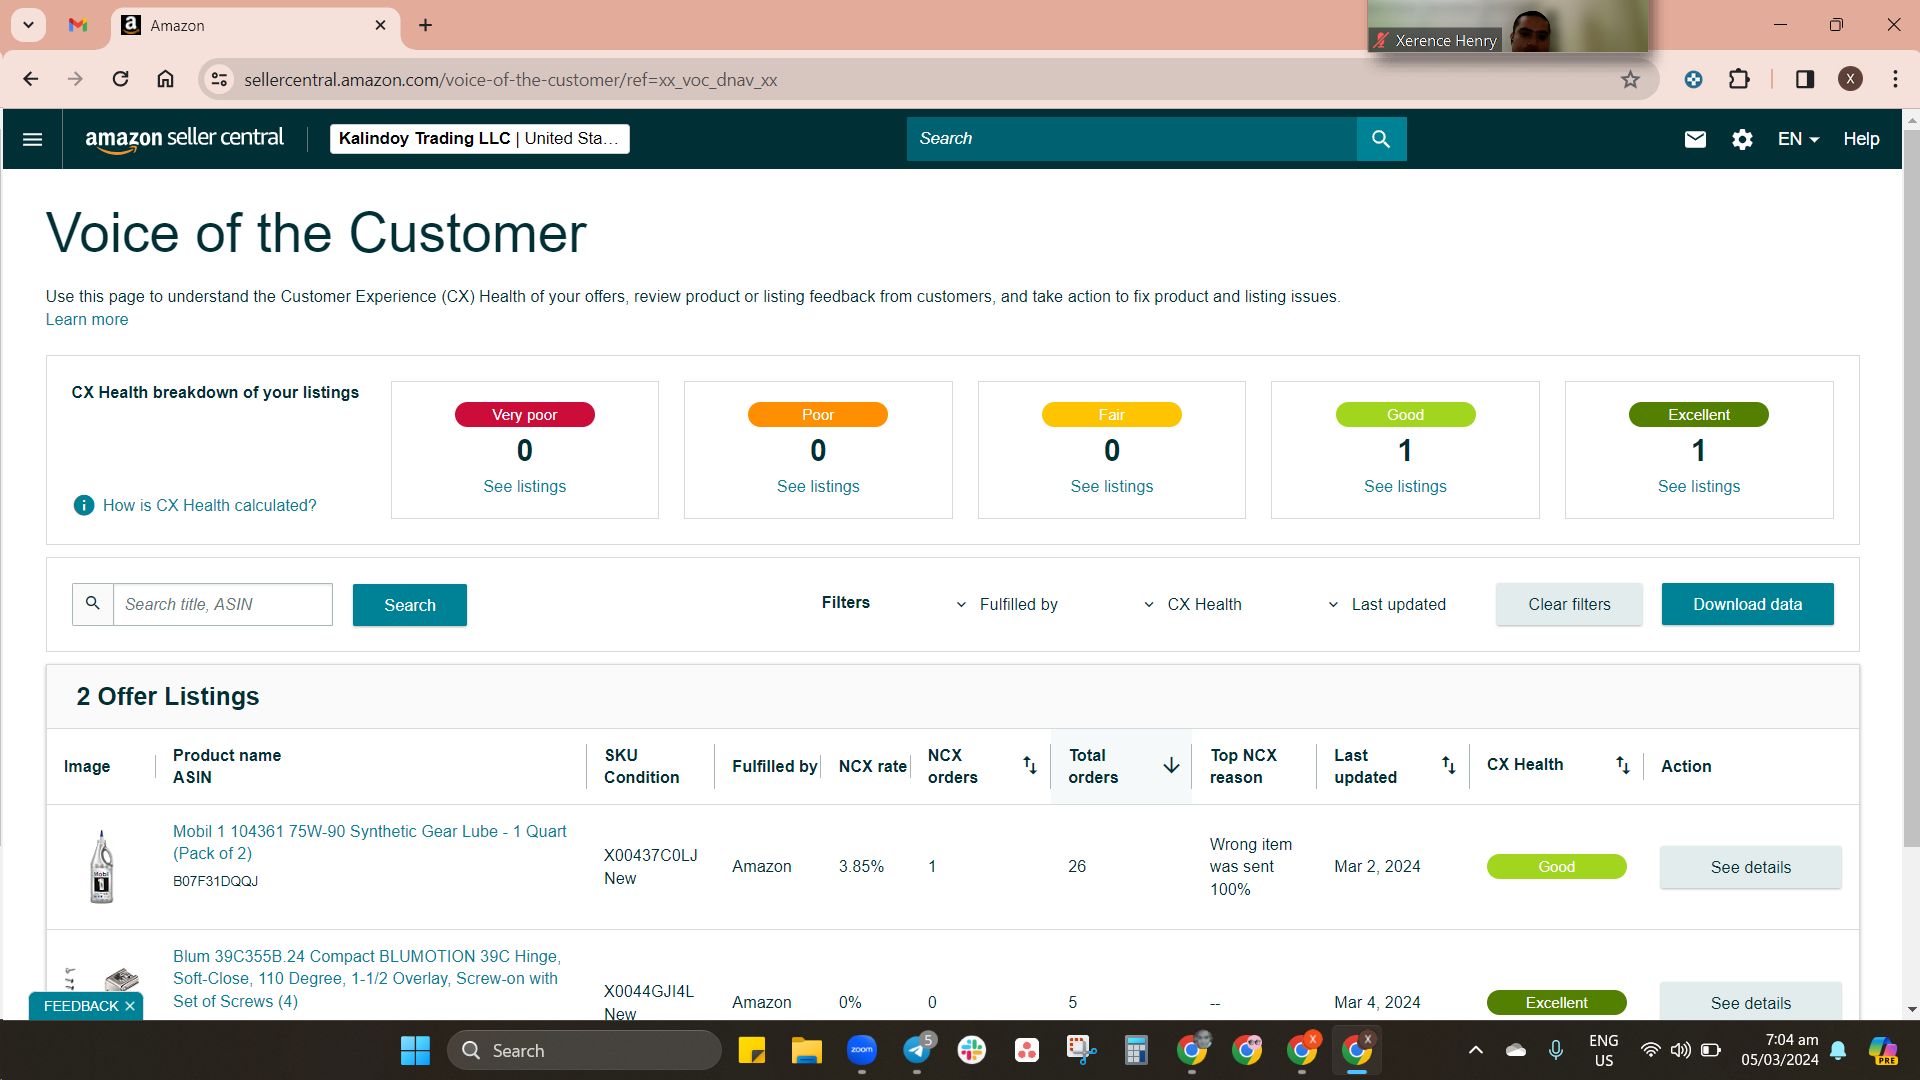
Task: Open Slack from the taskbar
Action: coord(971,1050)
